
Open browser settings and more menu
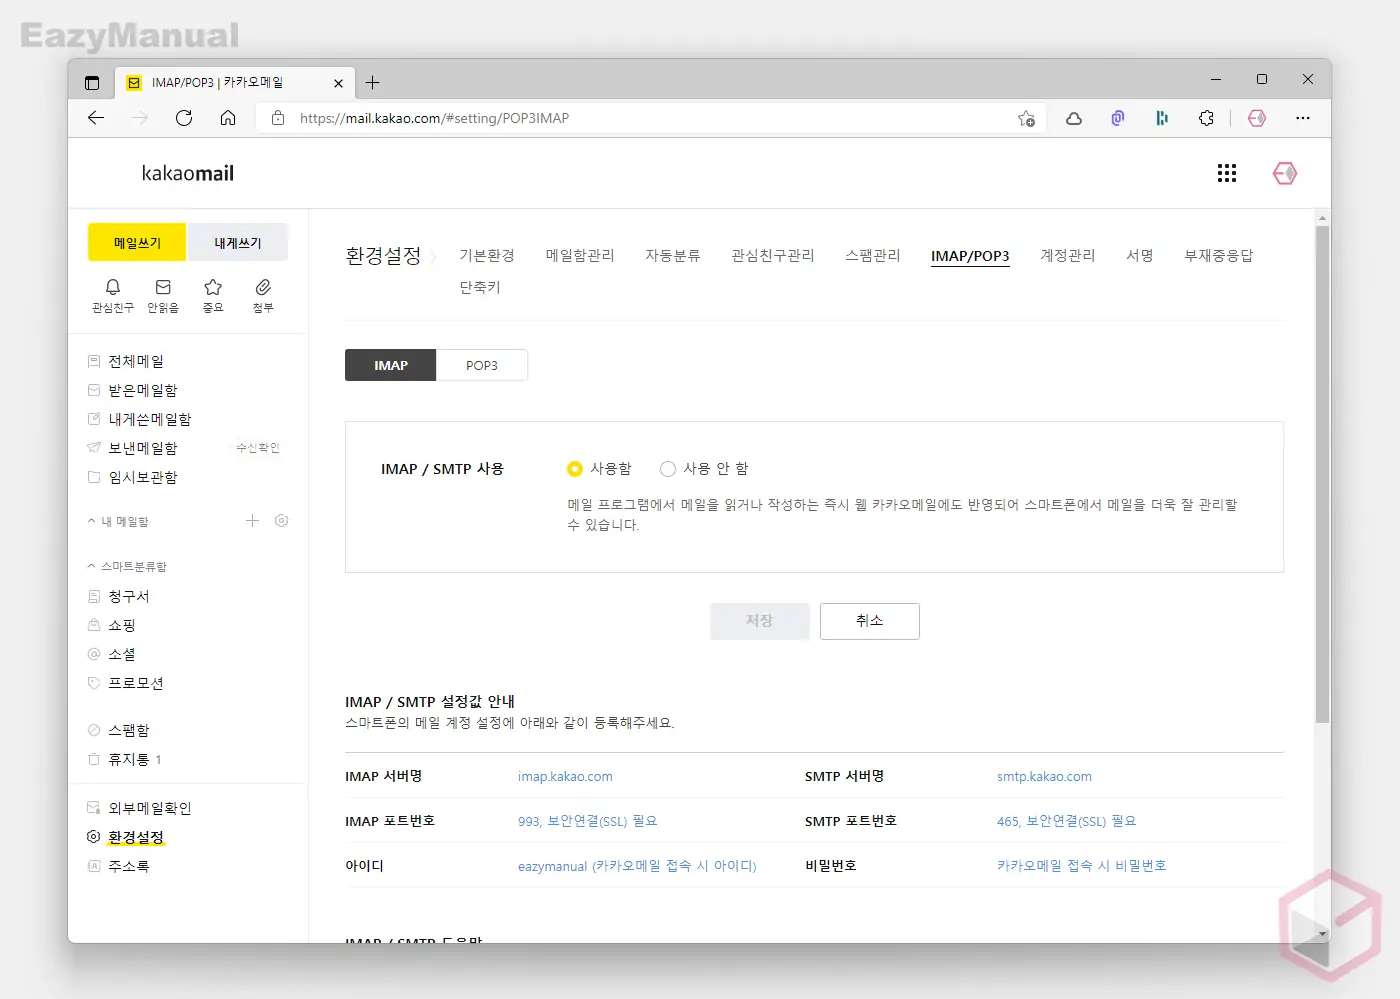click(1302, 118)
